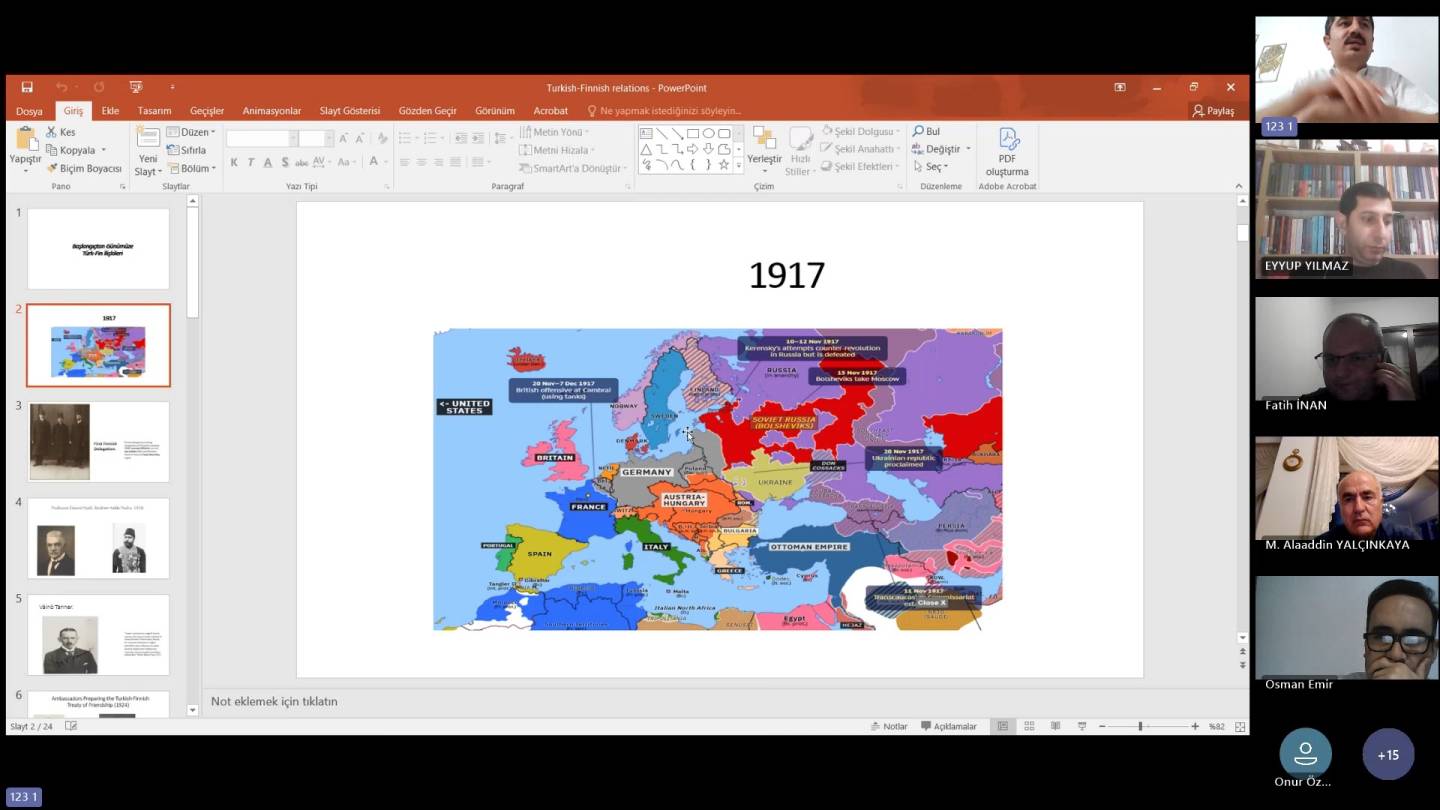This screenshot has height=810, width=1440.
Task: Click Şekil Anahattı shape outline button
Action: pos(859,149)
